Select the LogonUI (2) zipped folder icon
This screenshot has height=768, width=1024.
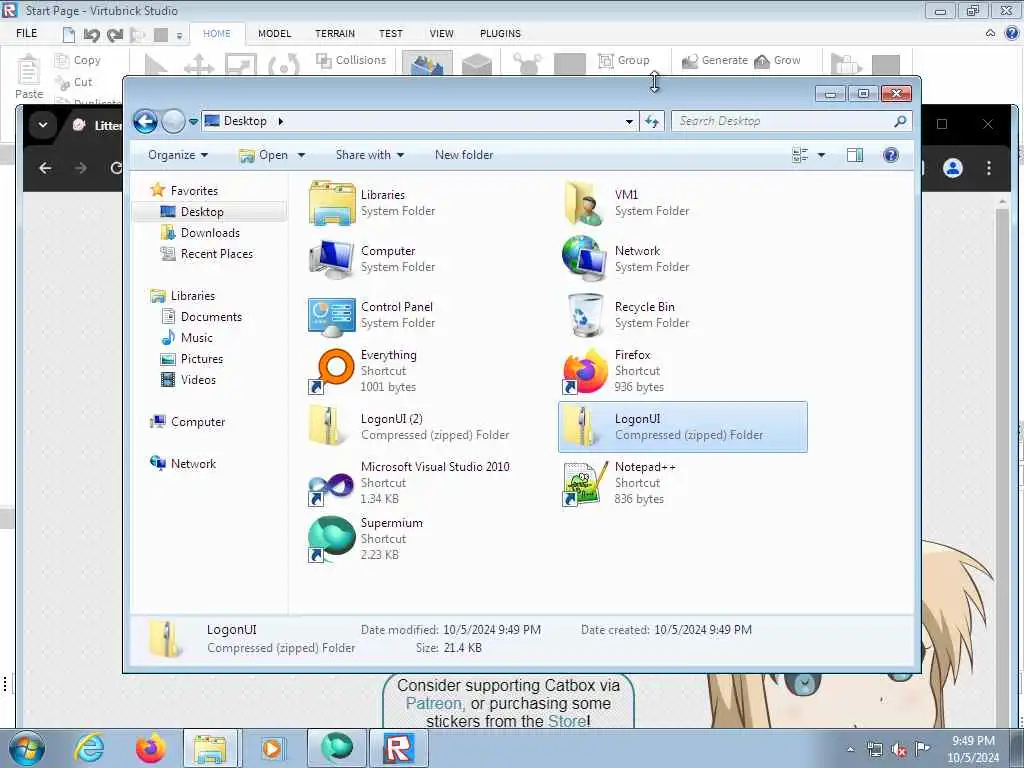click(327, 426)
